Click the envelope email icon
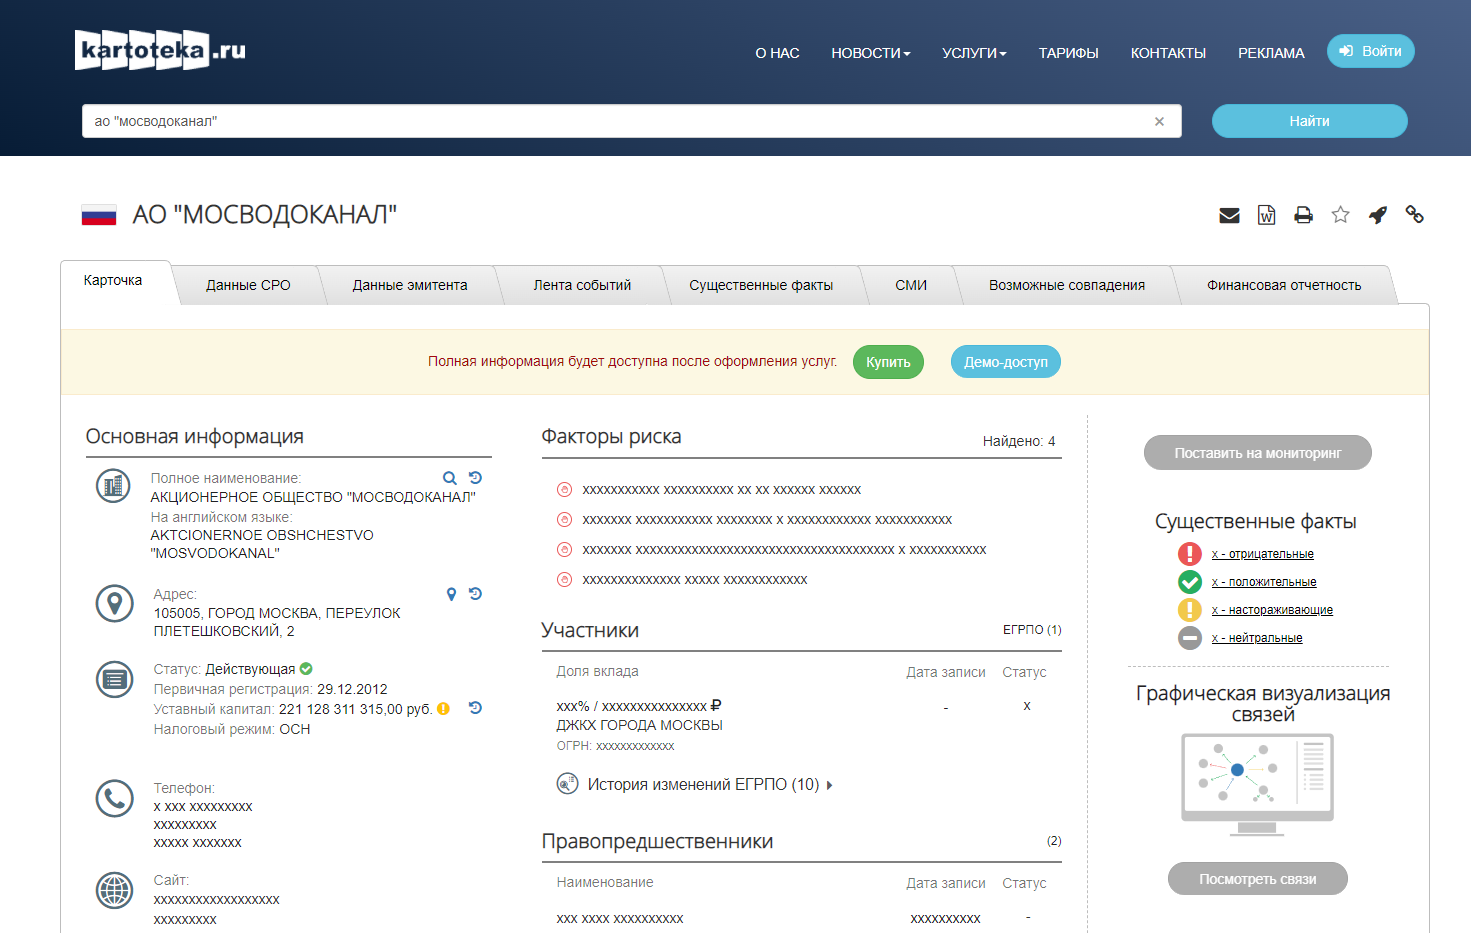Screen dimensions: 1471x933 [1229, 215]
